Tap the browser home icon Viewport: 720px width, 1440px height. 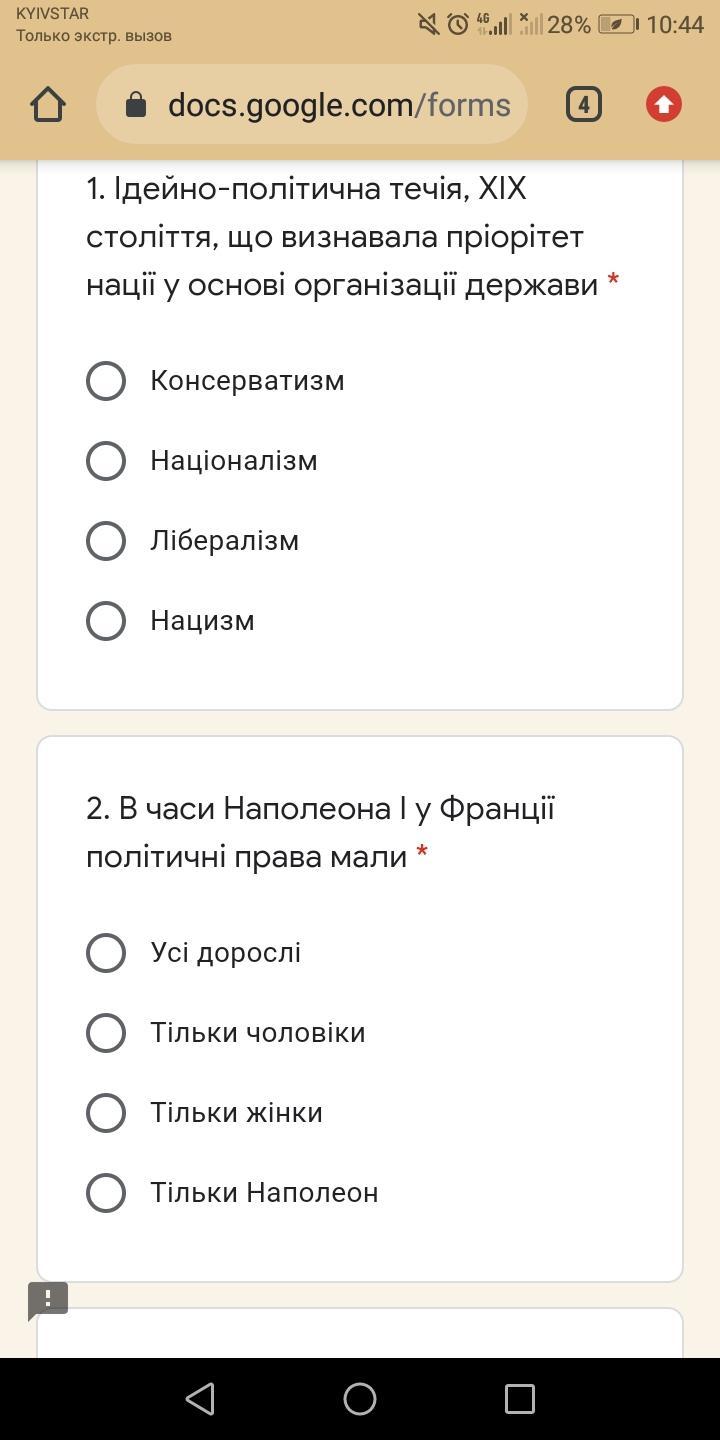click(48, 105)
